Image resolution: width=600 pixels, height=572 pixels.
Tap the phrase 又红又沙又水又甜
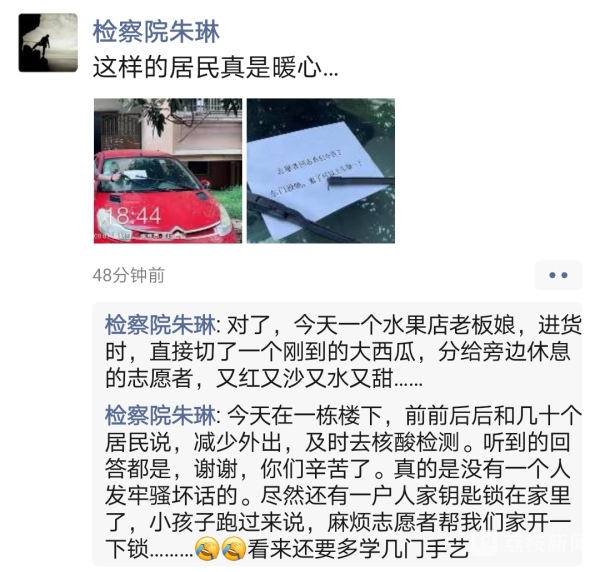(305, 379)
